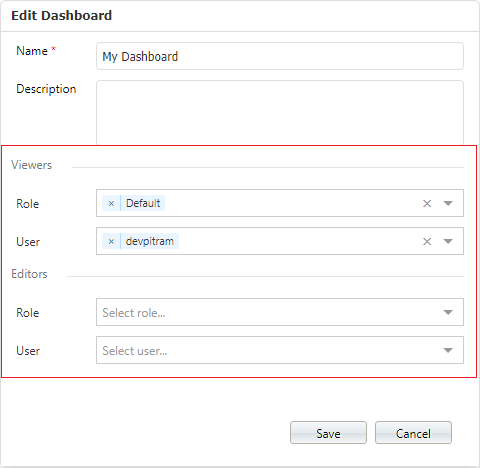Image resolution: width=480 pixels, height=468 pixels.
Task: Click the Save button
Action: point(328,433)
